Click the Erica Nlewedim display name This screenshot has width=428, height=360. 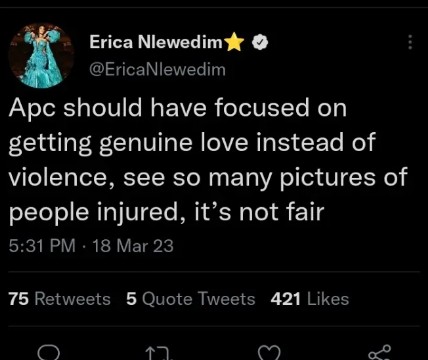click(x=156, y=42)
